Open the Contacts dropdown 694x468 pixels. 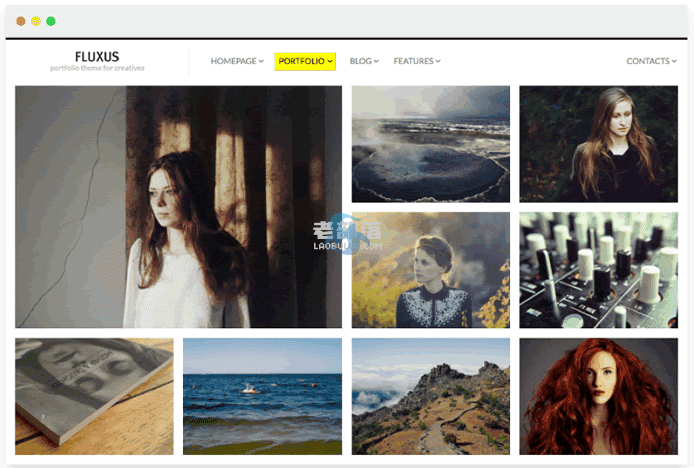click(x=650, y=61)
